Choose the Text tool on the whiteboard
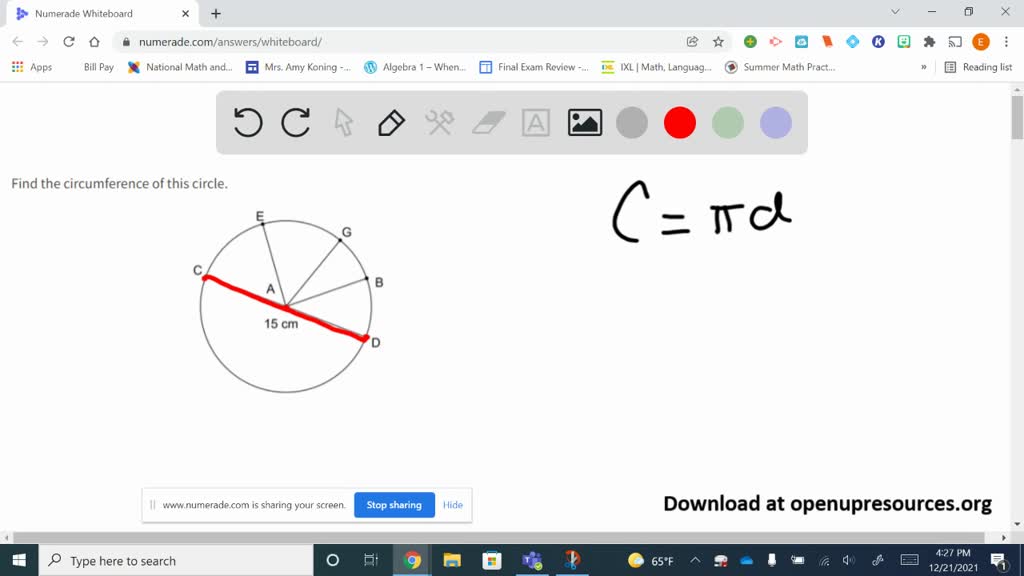Viewport: 1024px width, 576px height. pos(535,122)
